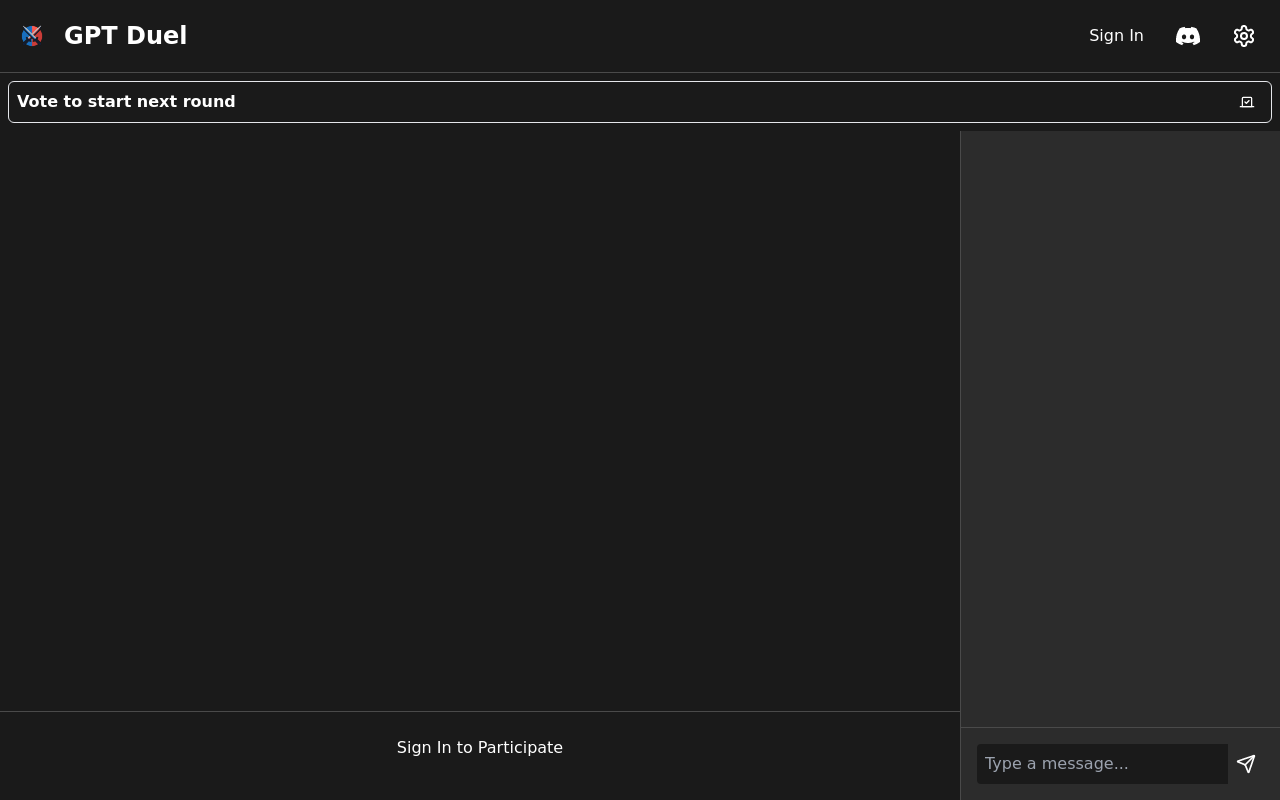The image size is (1280, 800).
Task: Log in using the top-right Sign In
Action: pyautogui.click(x=1115, y=36)
